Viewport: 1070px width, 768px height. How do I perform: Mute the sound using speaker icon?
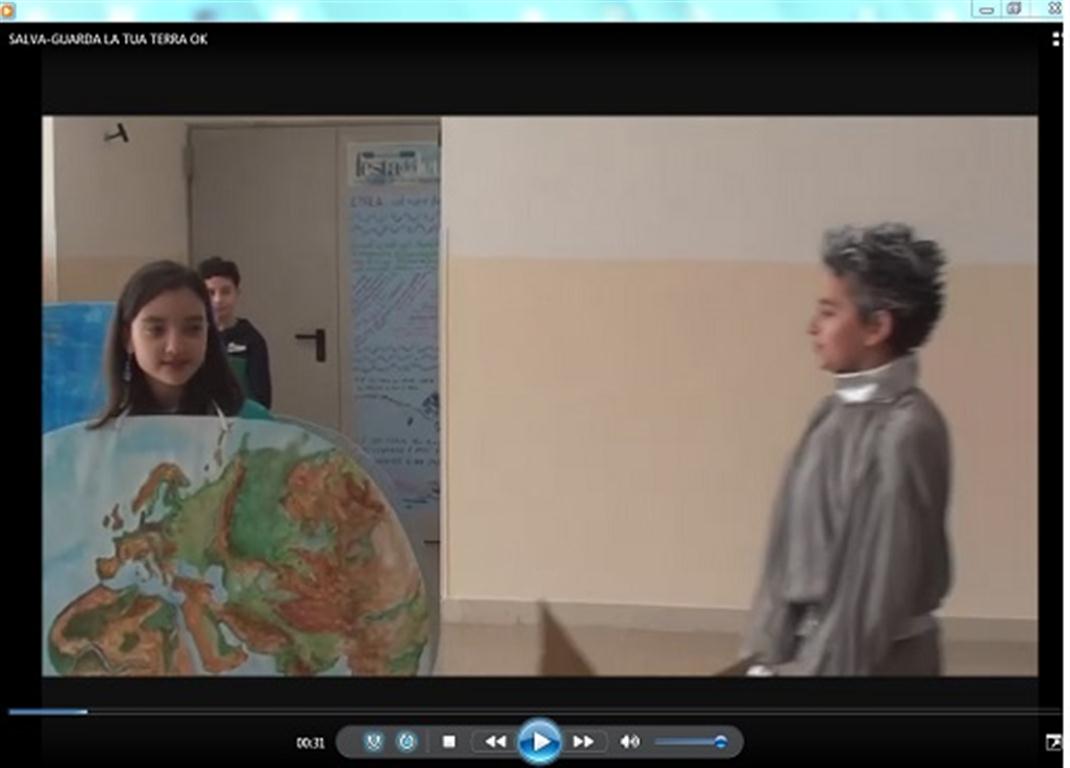point(629,741)
